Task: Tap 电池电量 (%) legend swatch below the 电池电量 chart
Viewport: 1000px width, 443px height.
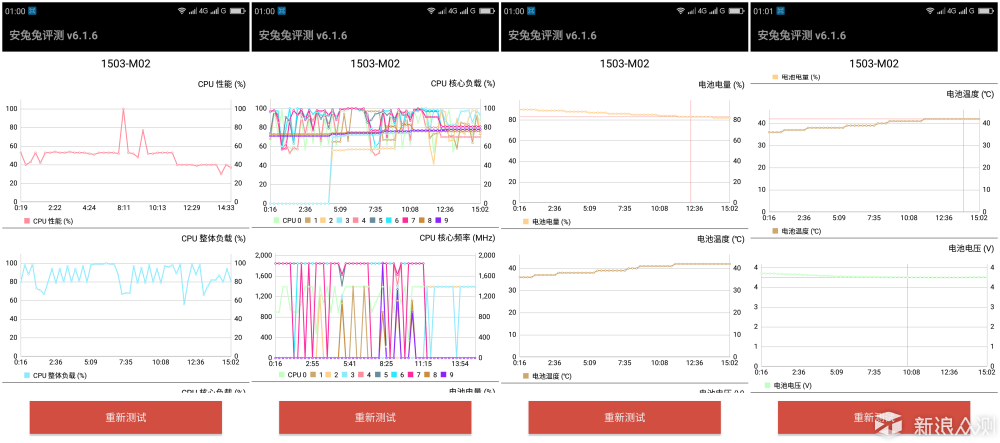Action: tap(526, 221)
